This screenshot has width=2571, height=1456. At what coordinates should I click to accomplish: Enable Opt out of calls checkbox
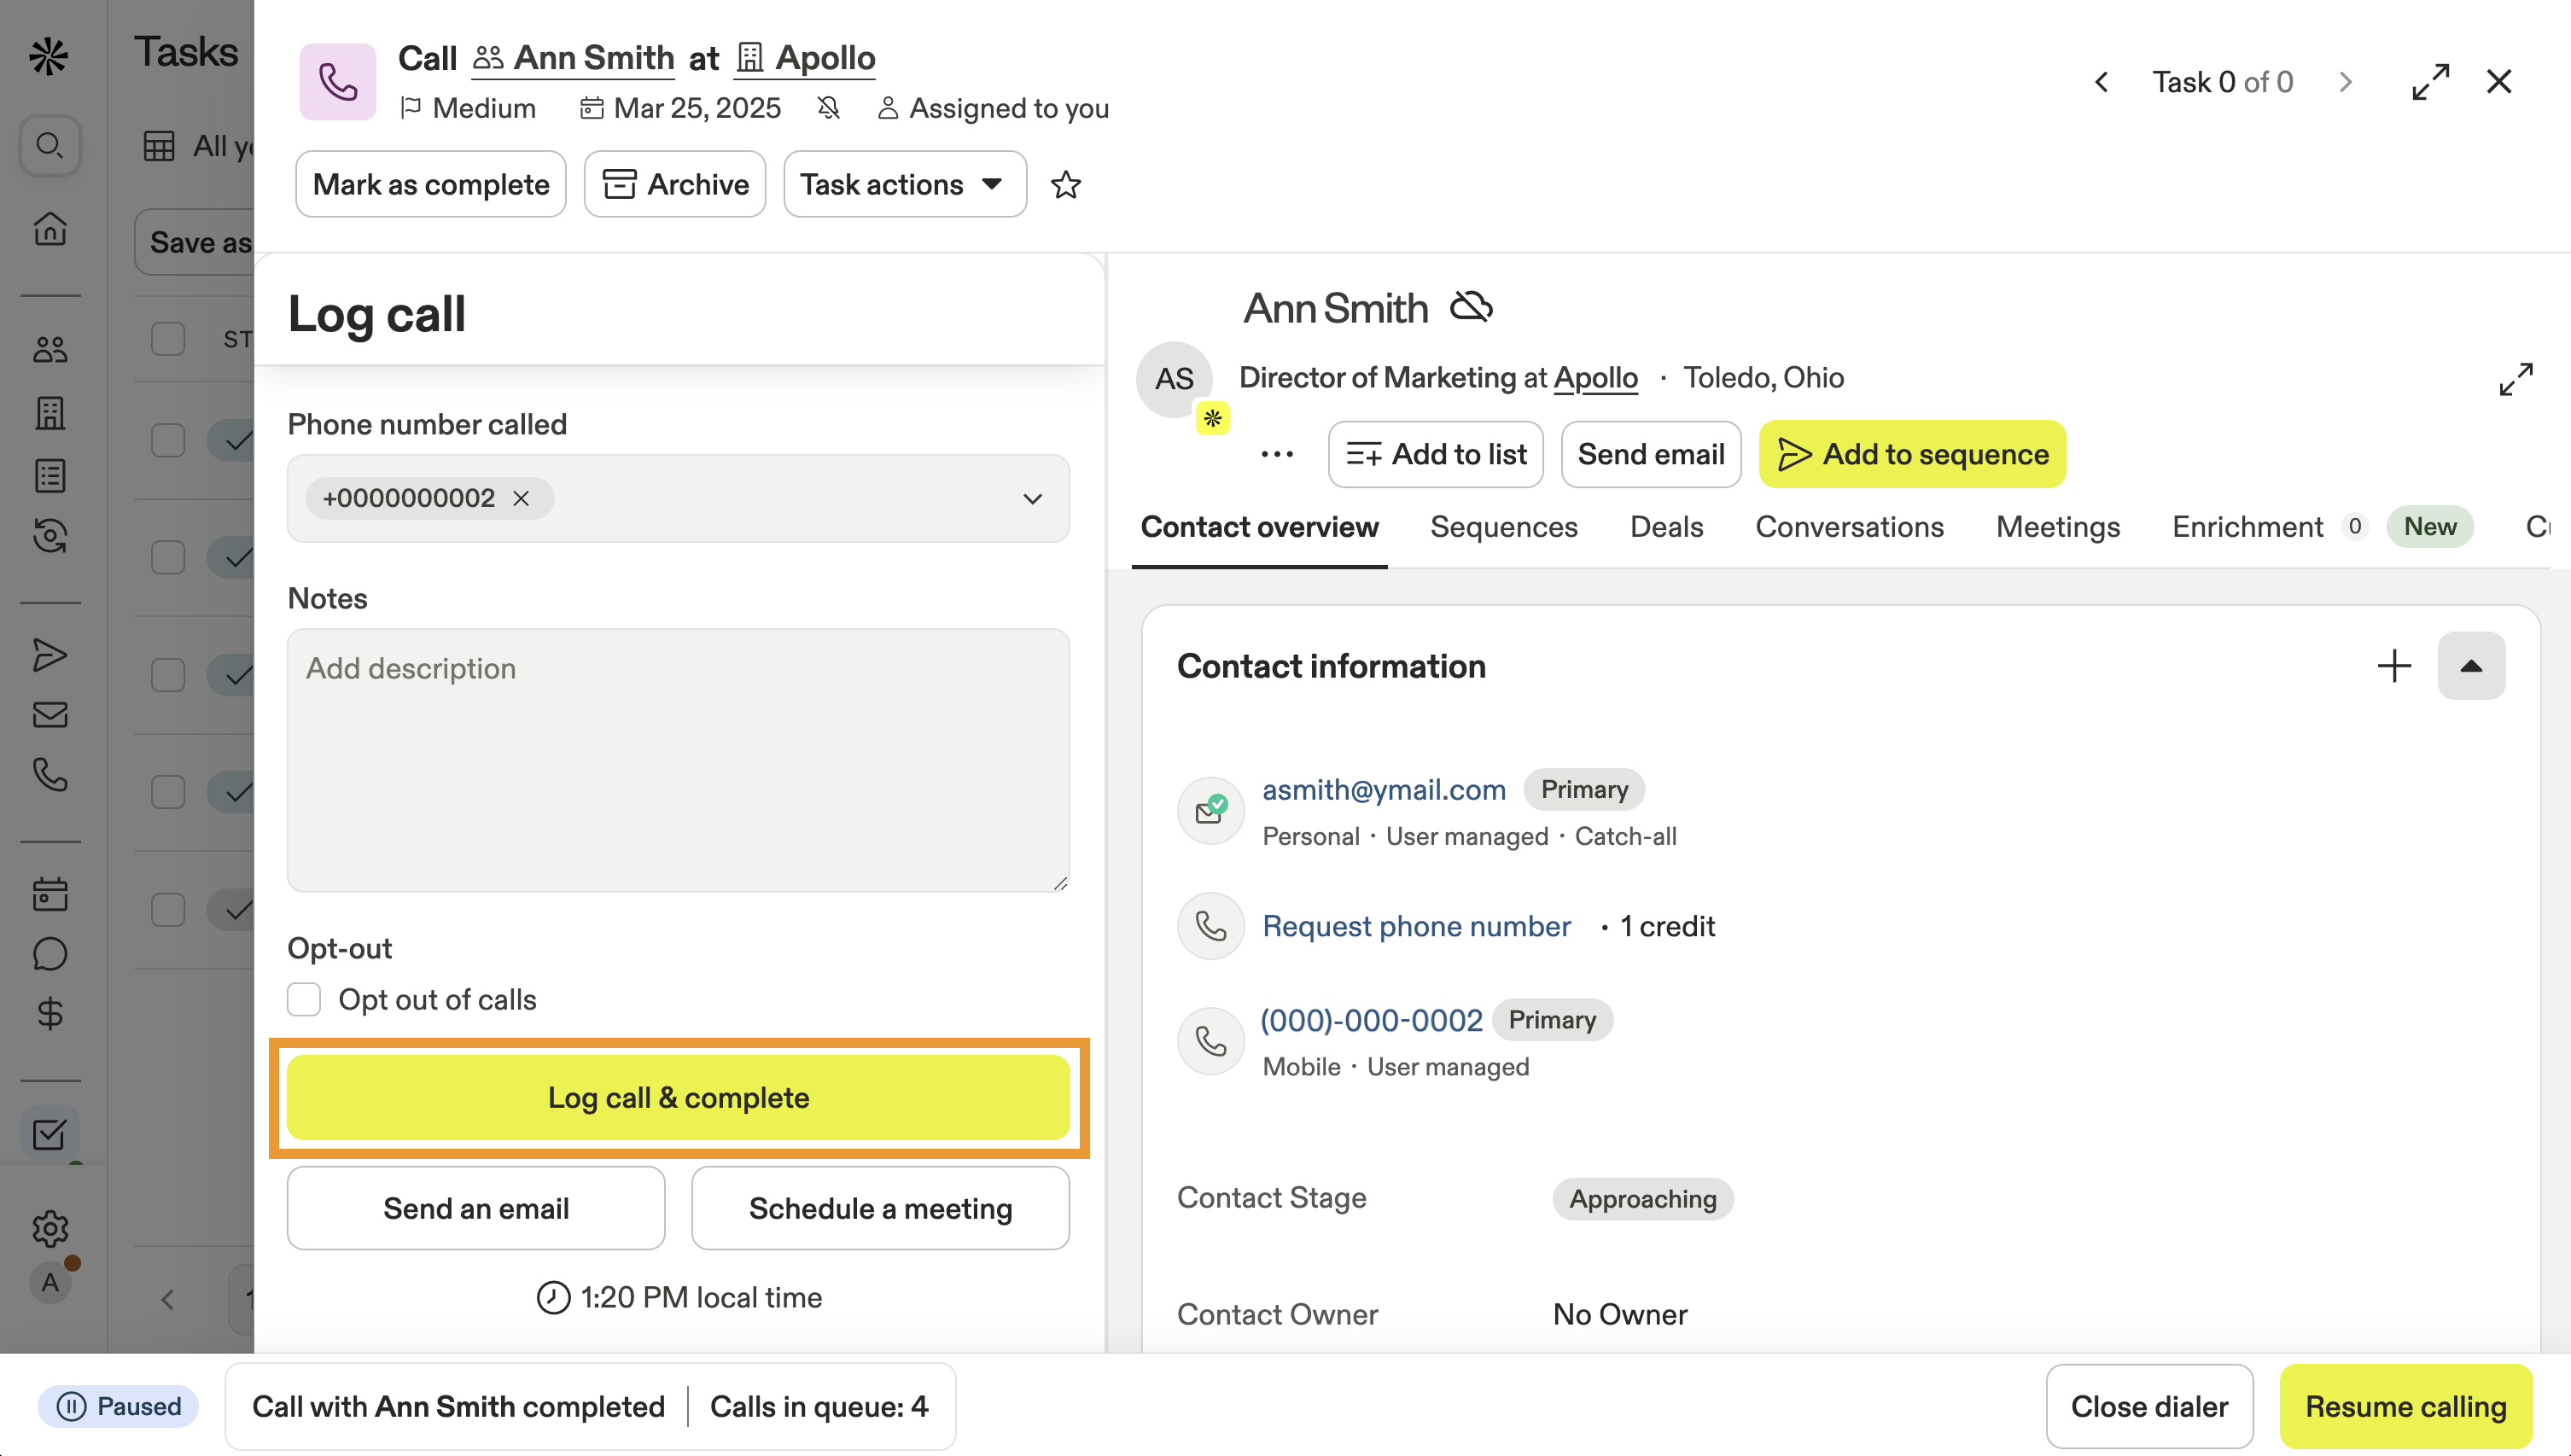(x=304, y=1000)
